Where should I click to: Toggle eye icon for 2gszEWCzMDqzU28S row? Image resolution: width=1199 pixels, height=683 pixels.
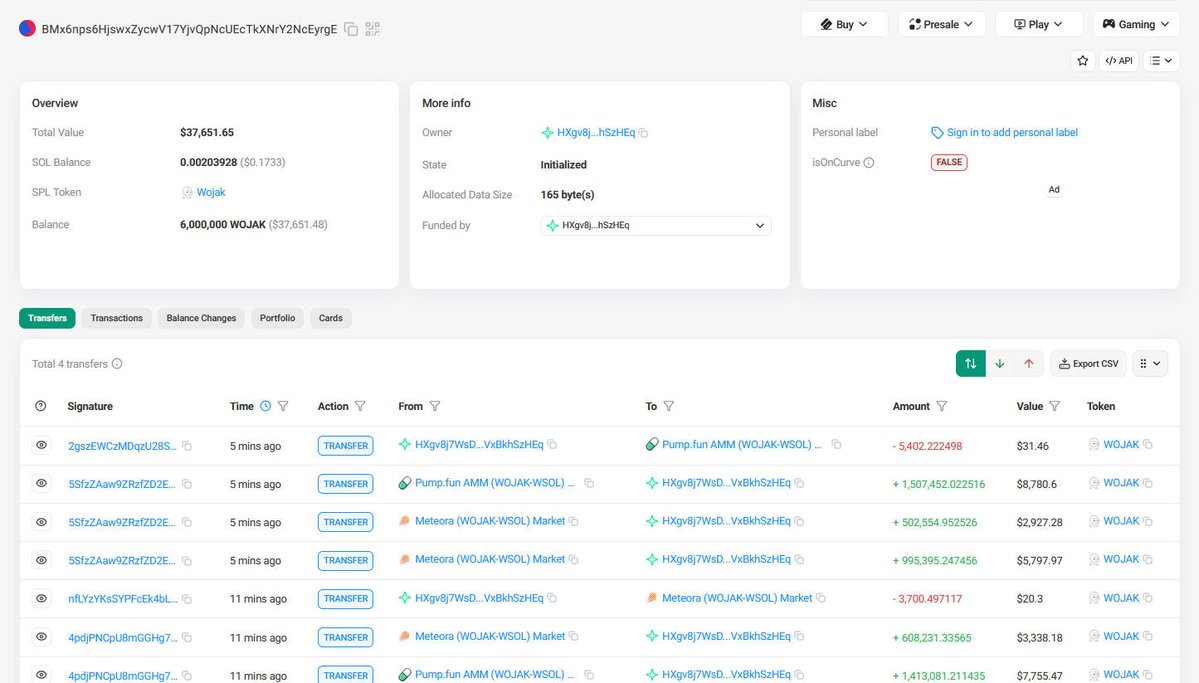coord(41,445)
